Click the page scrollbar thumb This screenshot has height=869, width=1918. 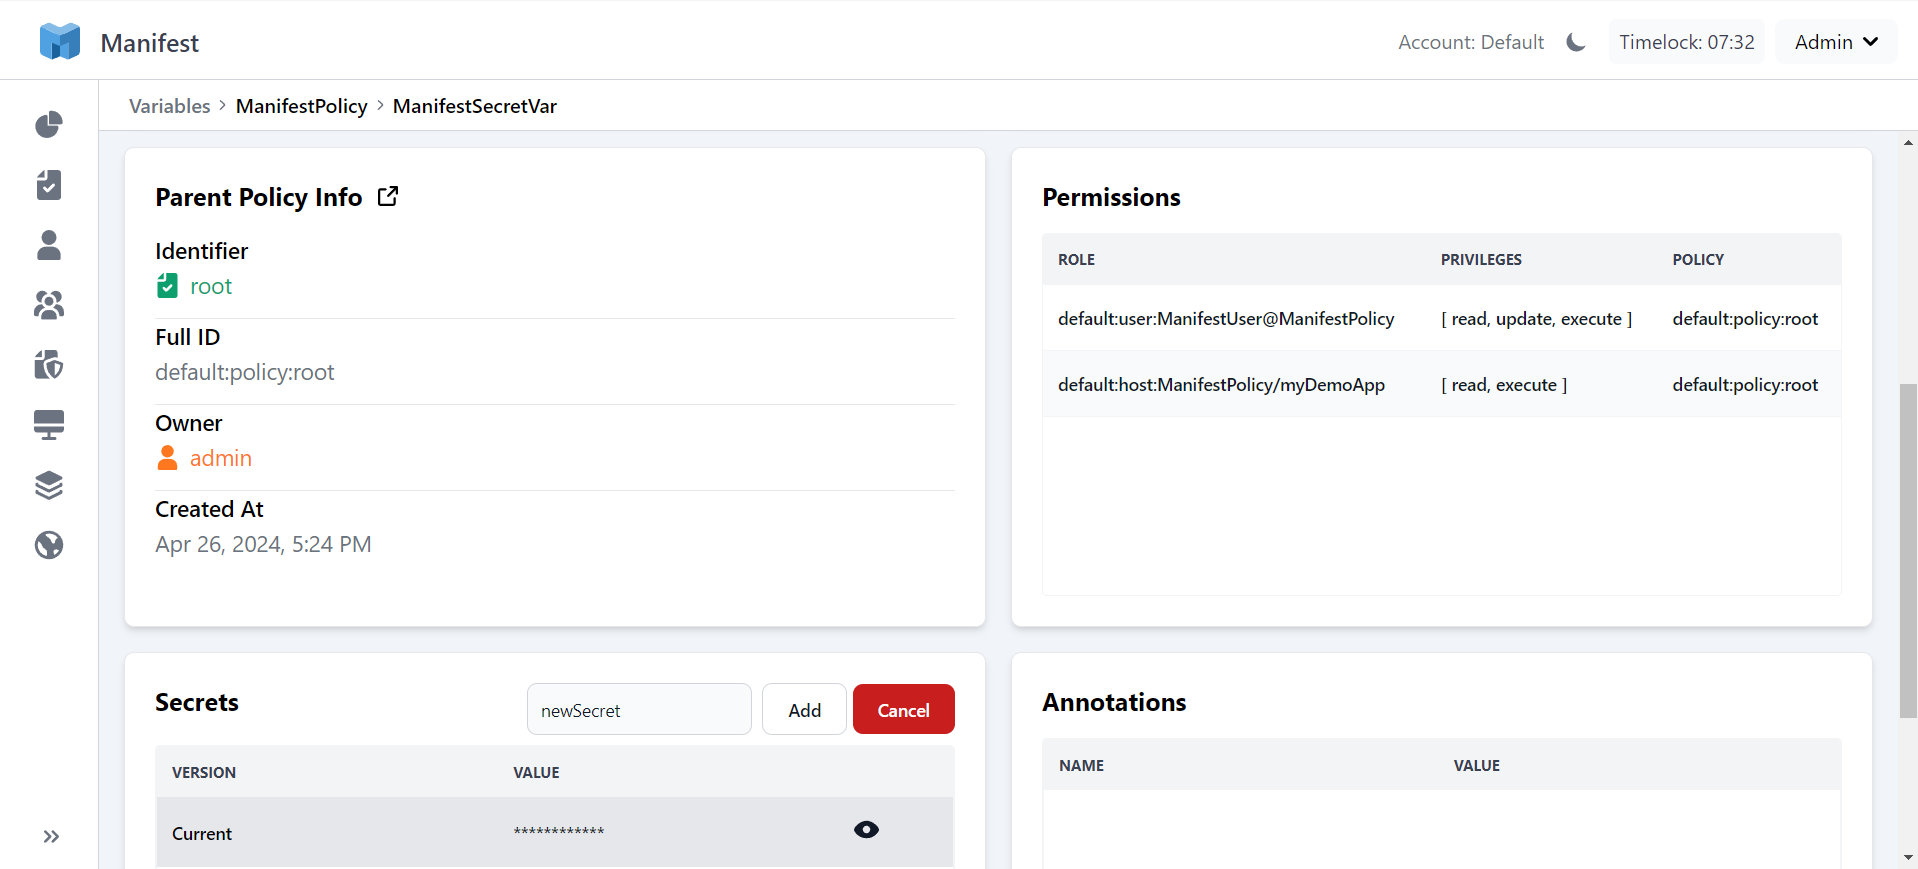click(1908, 550)
